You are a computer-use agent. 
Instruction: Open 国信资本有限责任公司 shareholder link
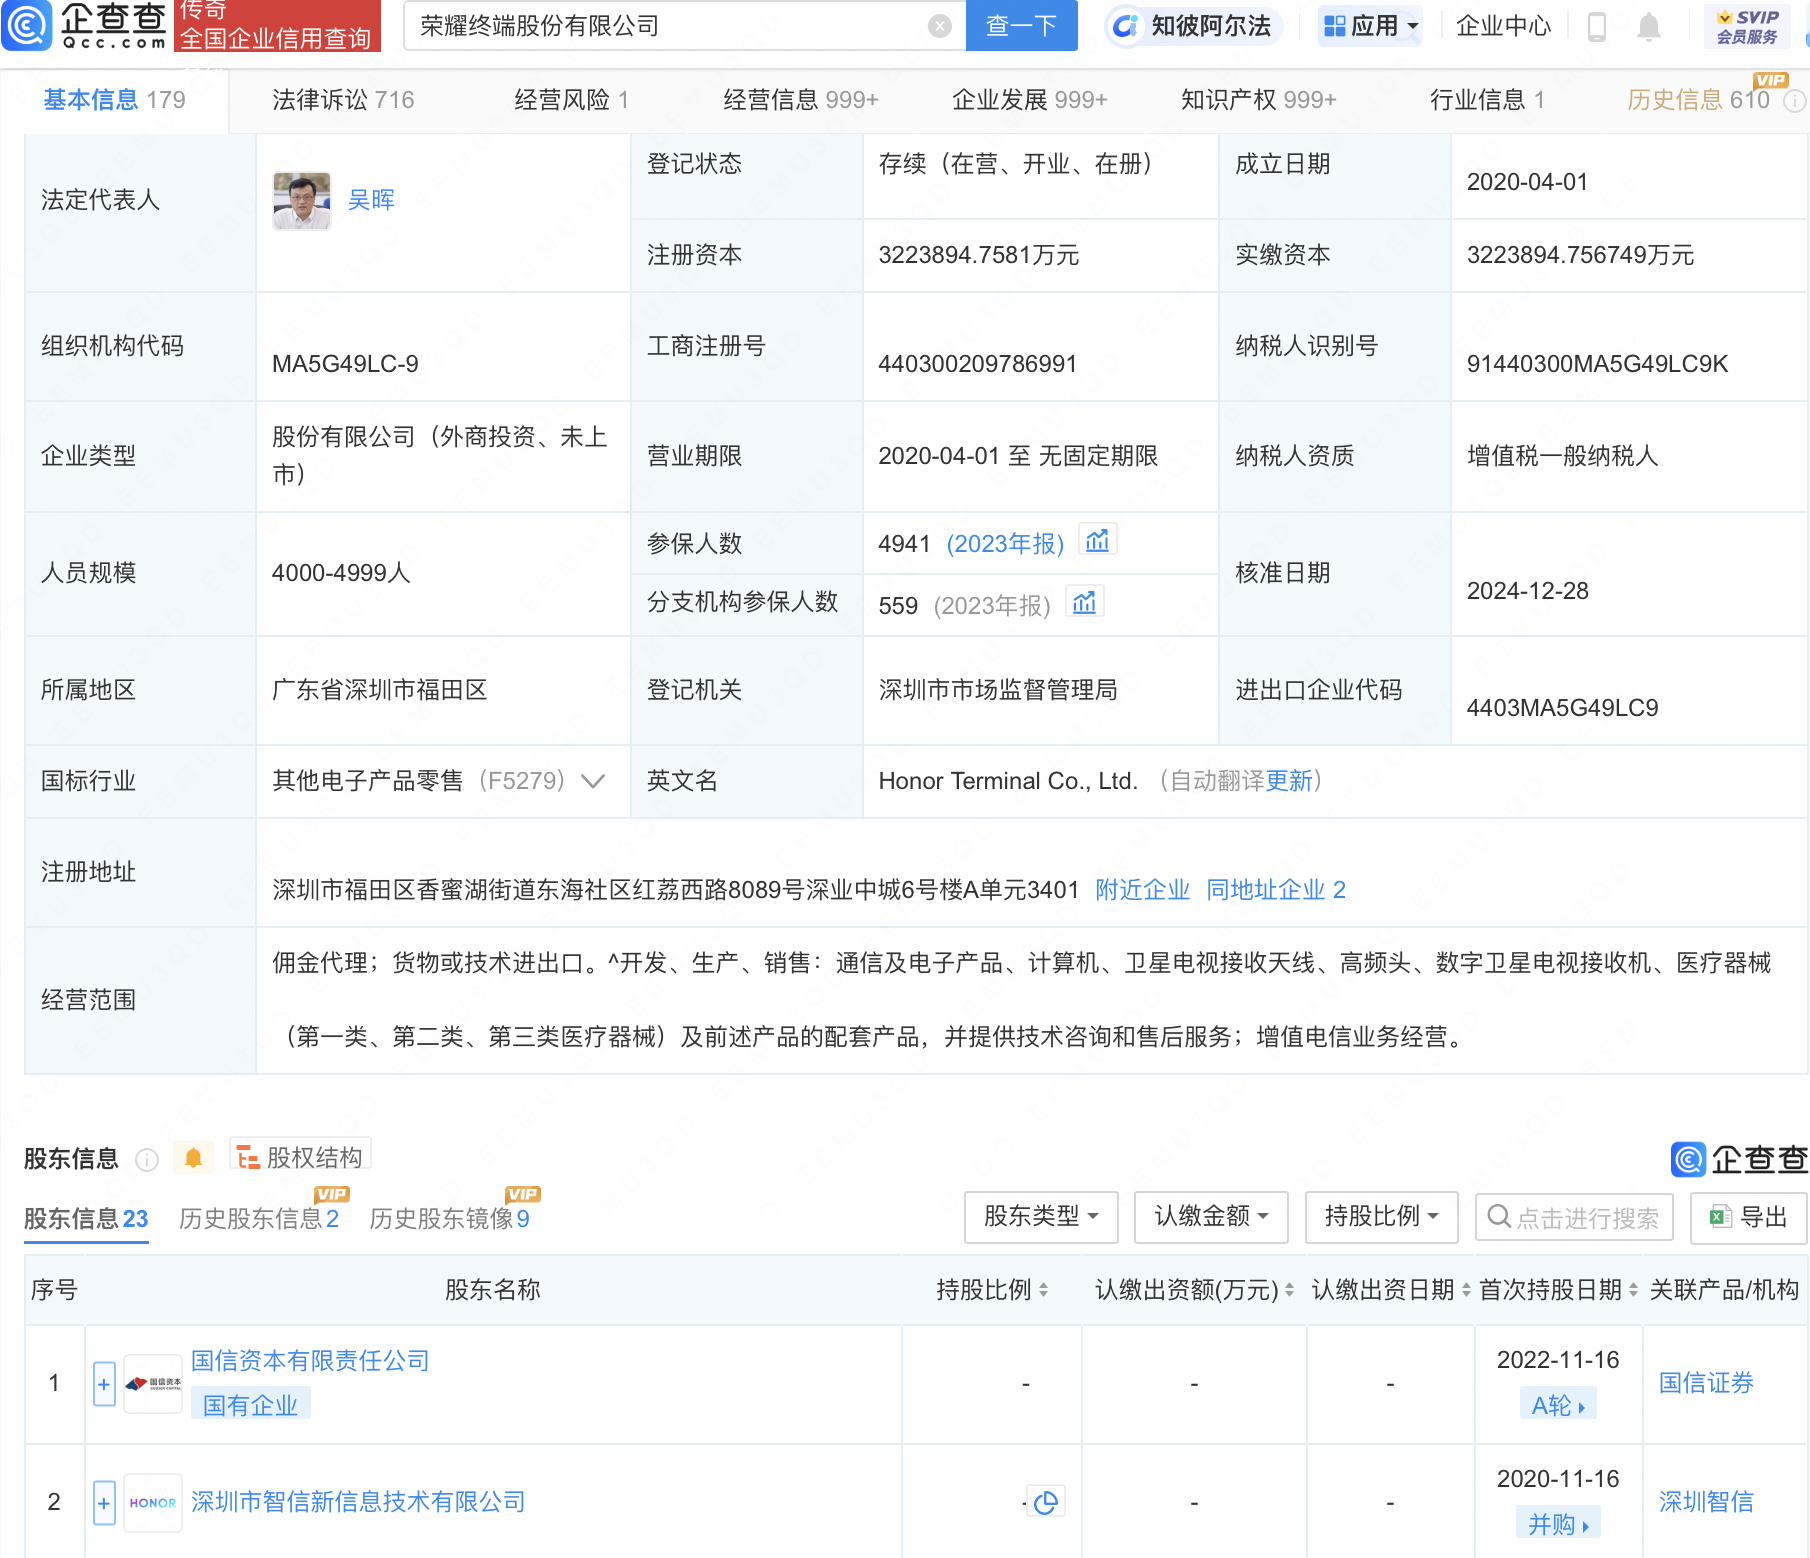(x=310, y=1361)
